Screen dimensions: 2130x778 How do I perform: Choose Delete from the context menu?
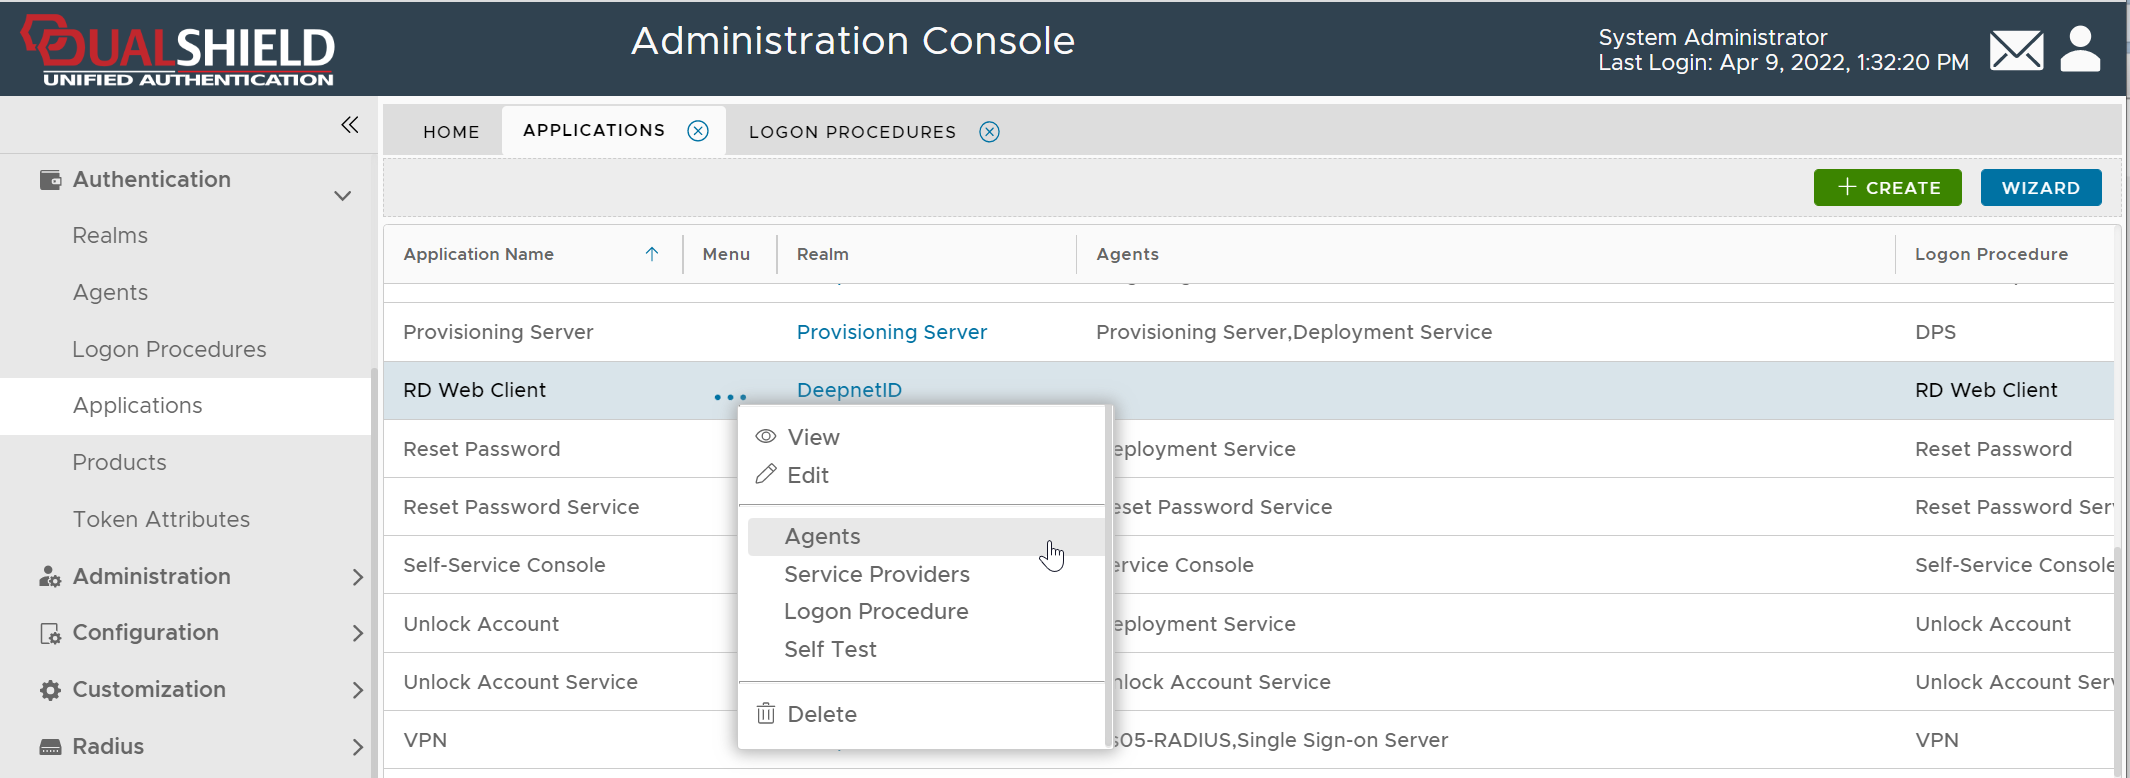pos(821,714)
